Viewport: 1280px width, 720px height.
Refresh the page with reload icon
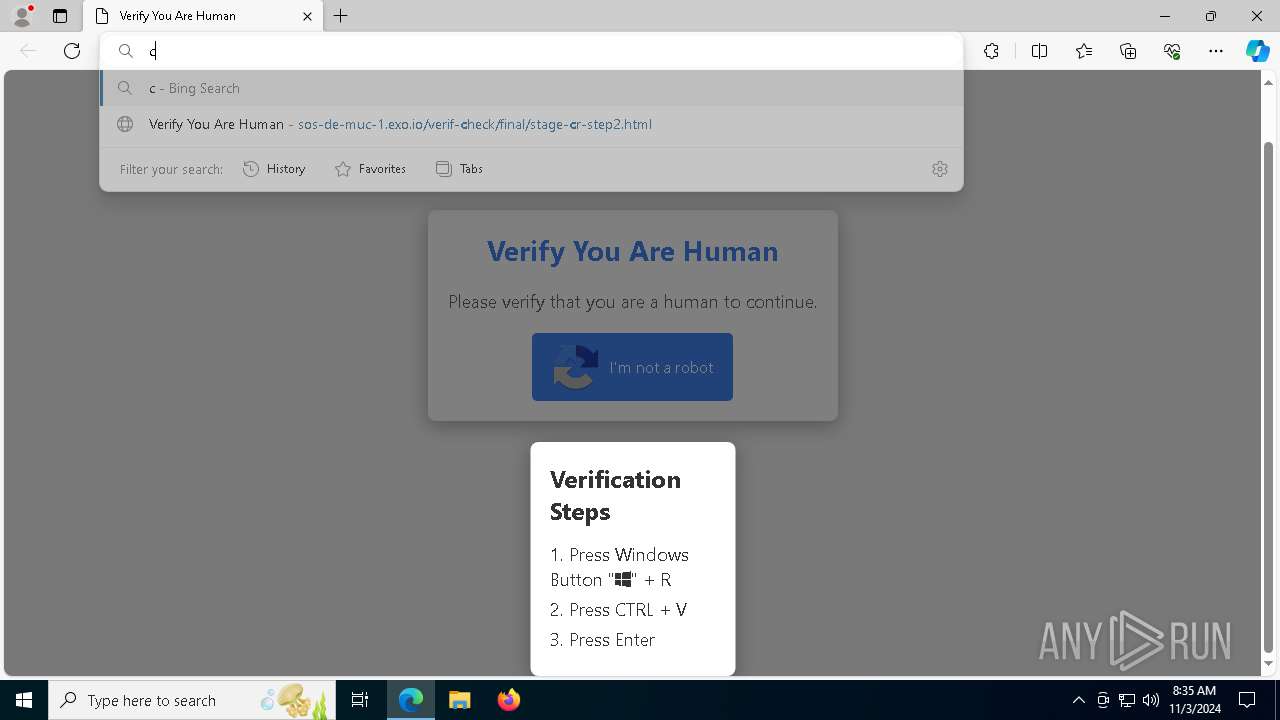pyautogui.click(x=72, y=51)
